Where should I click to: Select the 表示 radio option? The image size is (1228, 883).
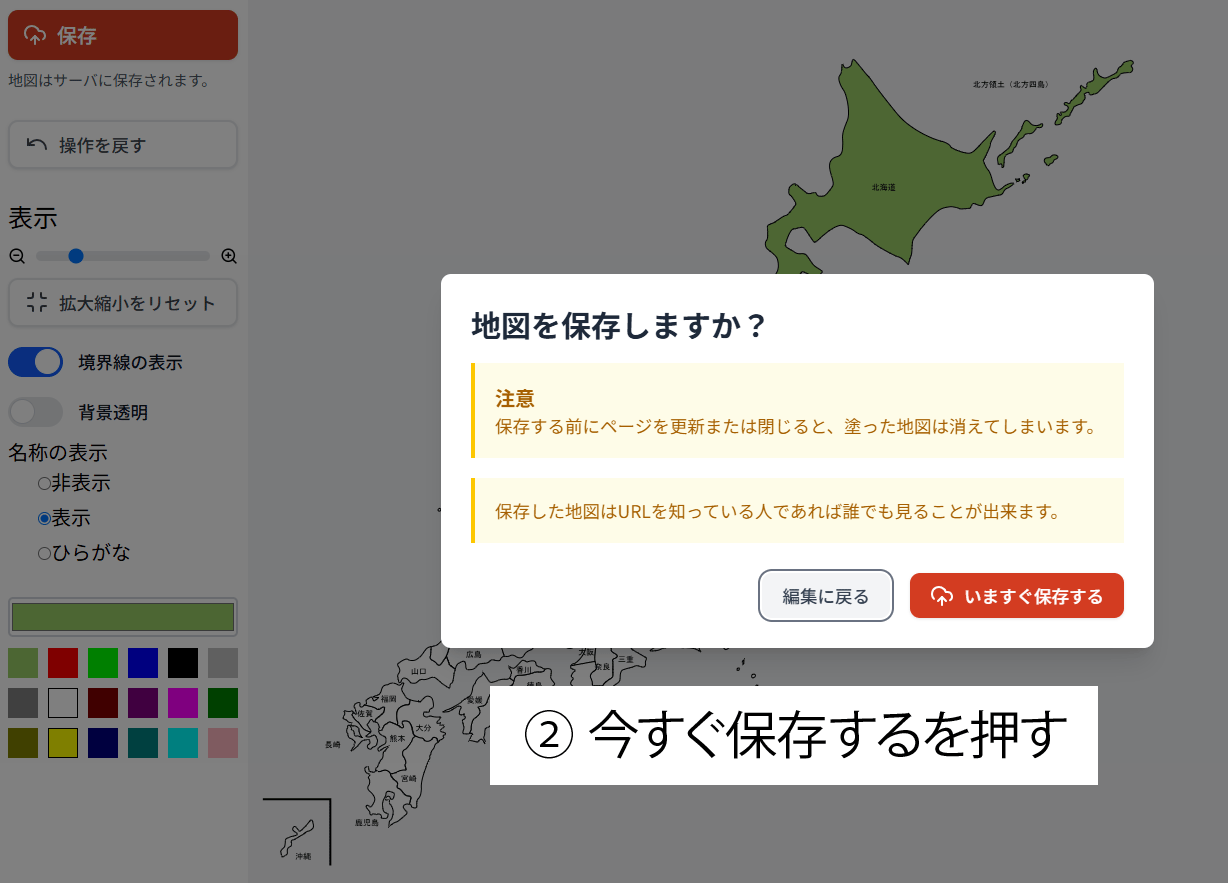point(44,519)
